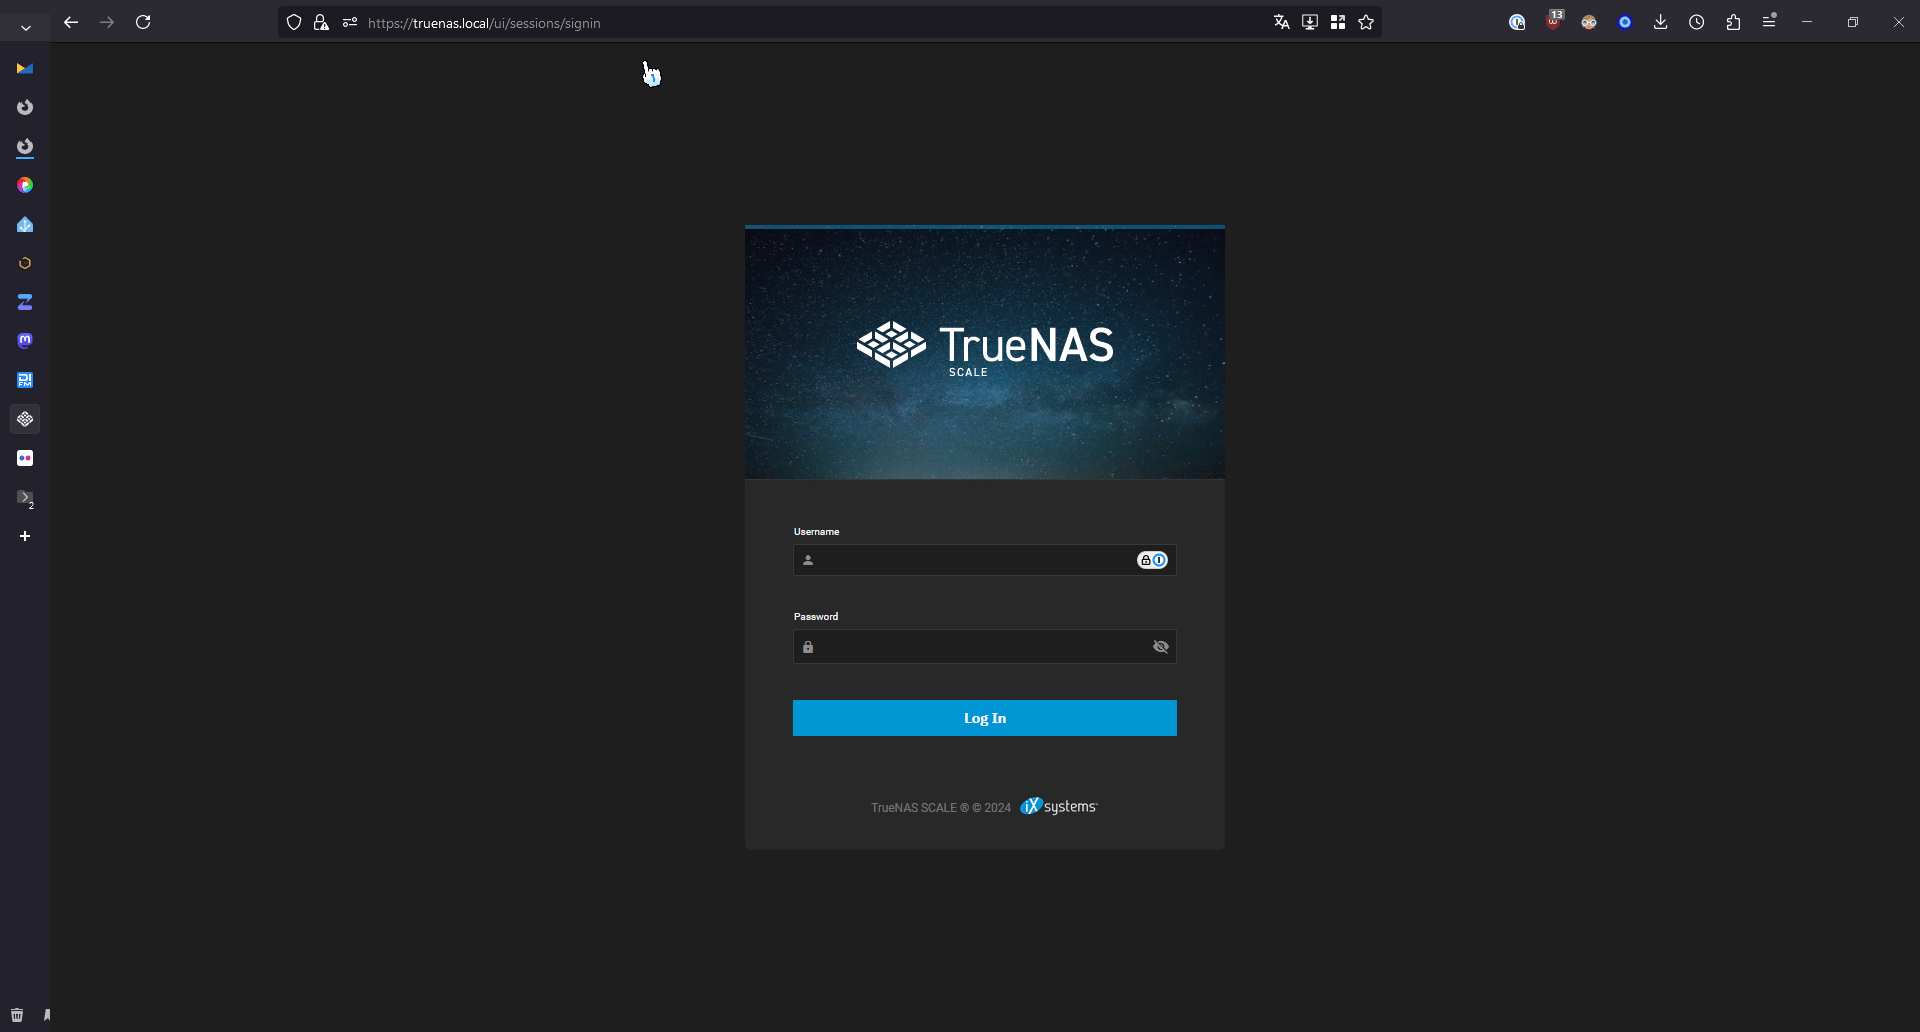Open the browser application hamburger menu
This screenshot has width=1920, height=1032.
[1769, 21]
